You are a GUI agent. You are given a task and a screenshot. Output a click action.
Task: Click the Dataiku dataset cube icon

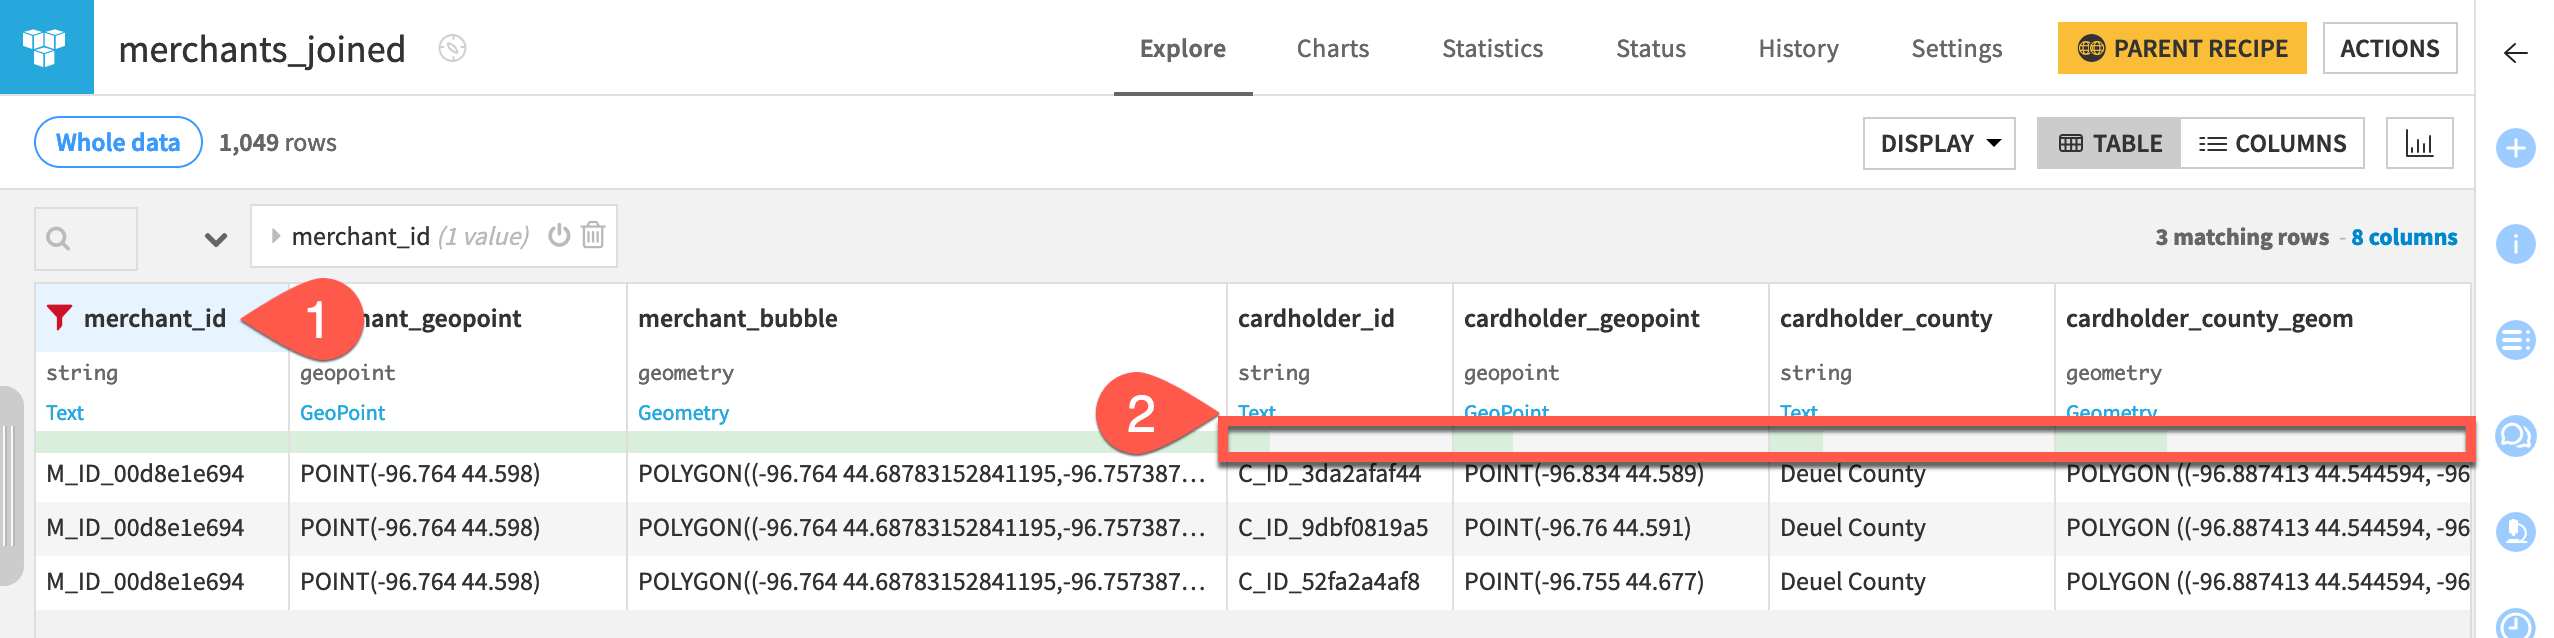pos(45,47)
